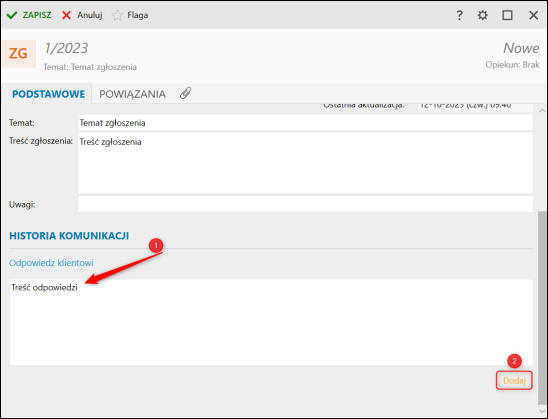Click the Odpowiedz klientowi link

[x=51, y=263]
